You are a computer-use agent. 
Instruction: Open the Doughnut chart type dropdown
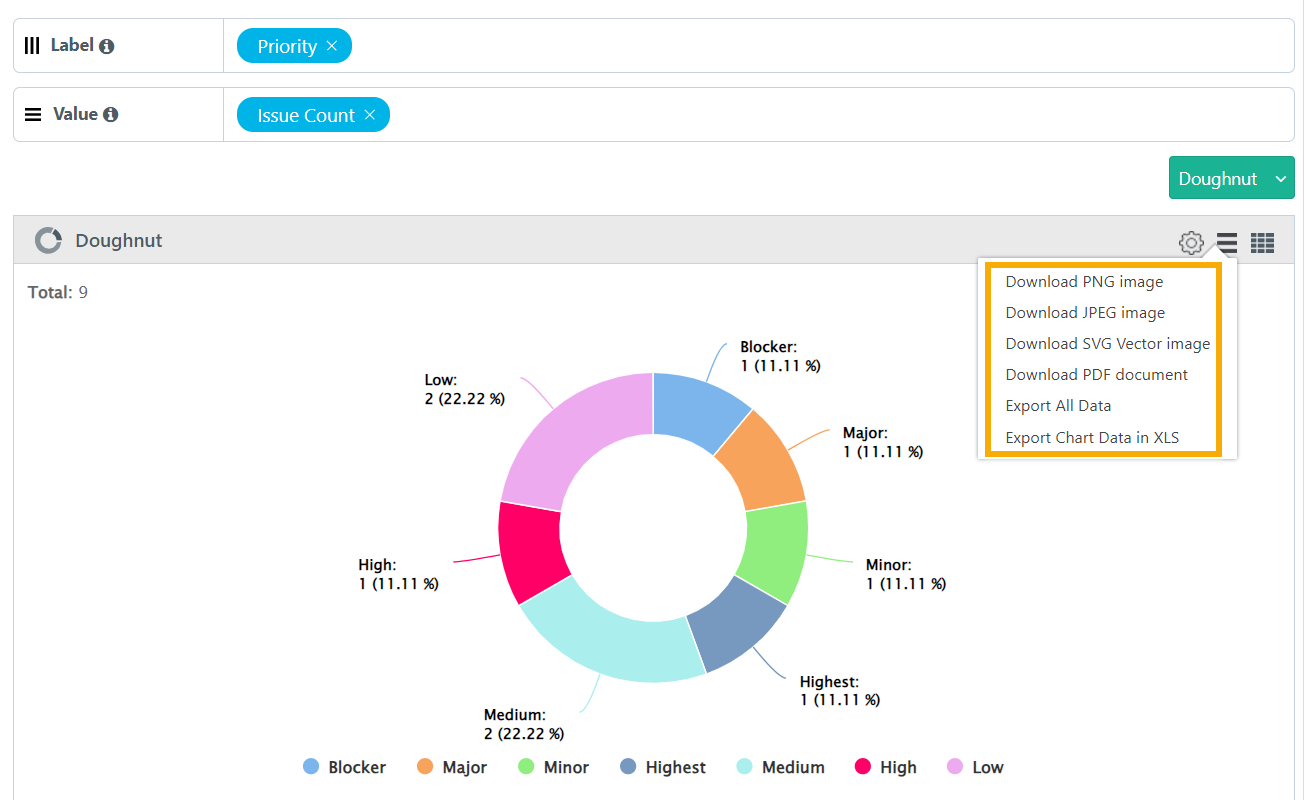click(1231, 178)
